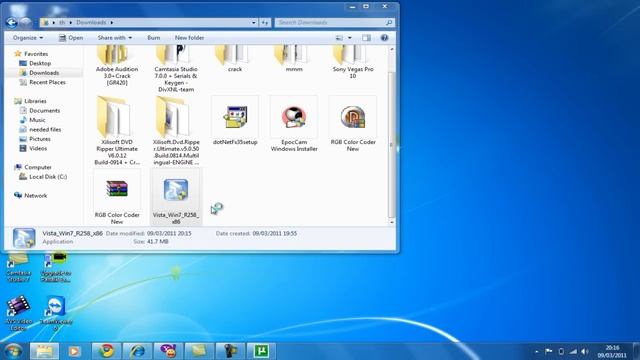Select the Sony Vegas Pro 10 folder

[353, 62]
